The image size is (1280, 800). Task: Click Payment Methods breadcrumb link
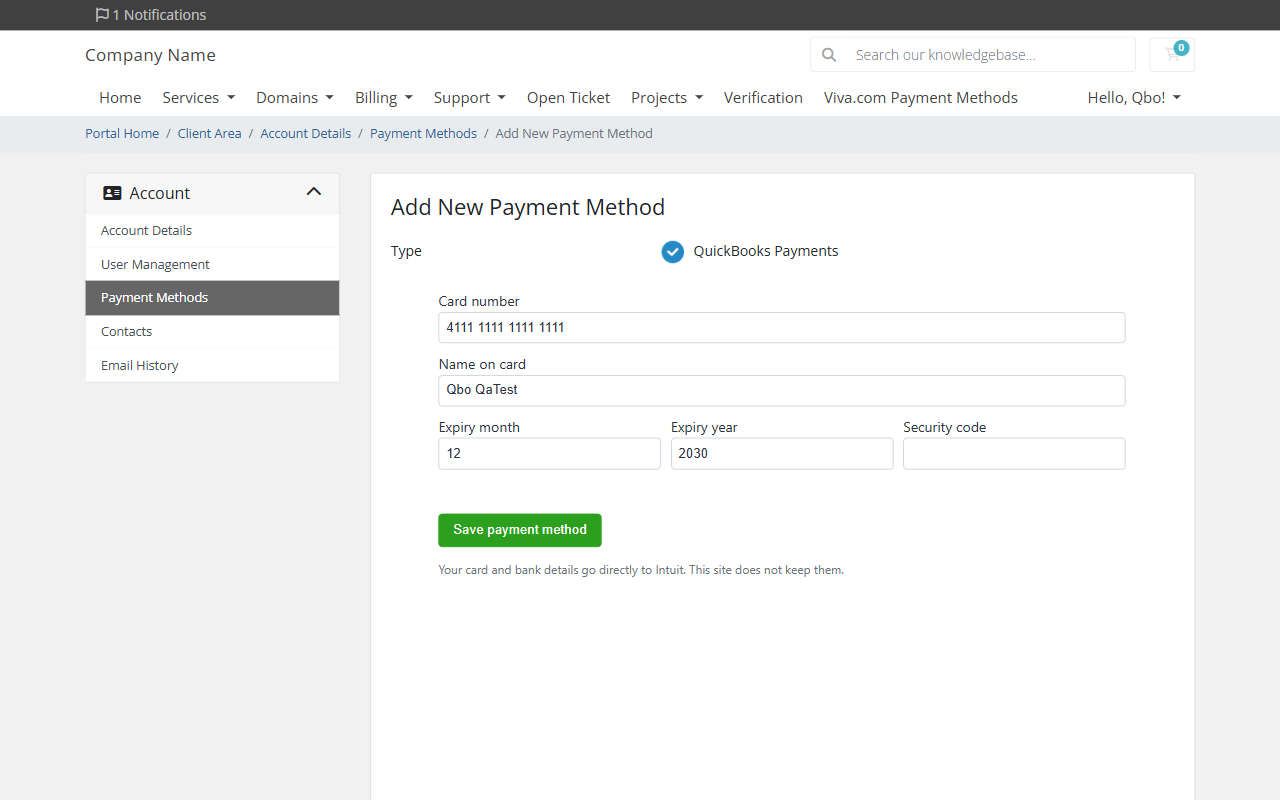point(423,134)
